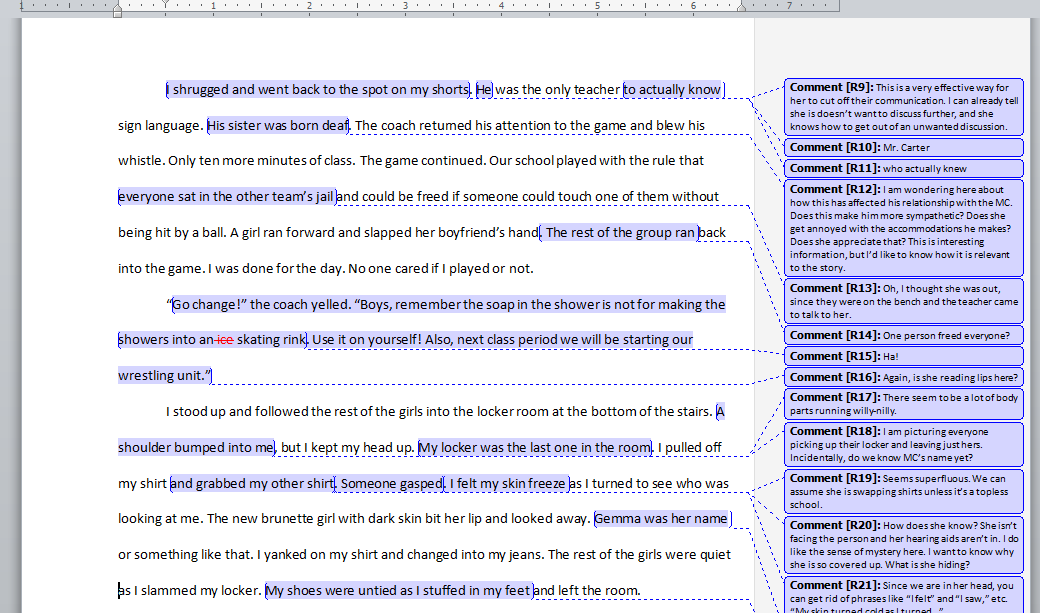This screenshot has width=1040, height=613.
Task: Click Comment R13 'I thought she was out'
Action: pyautogui.click(x=903, y=301)
